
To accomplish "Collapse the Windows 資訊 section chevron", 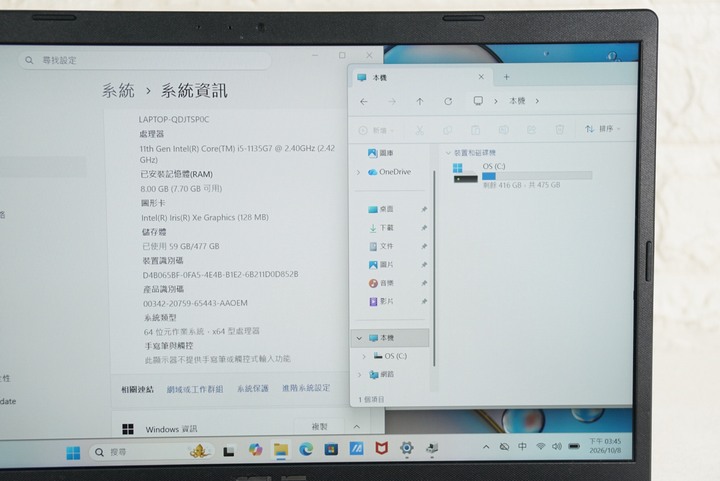I will pyautogui.click(x=357, y=427).
